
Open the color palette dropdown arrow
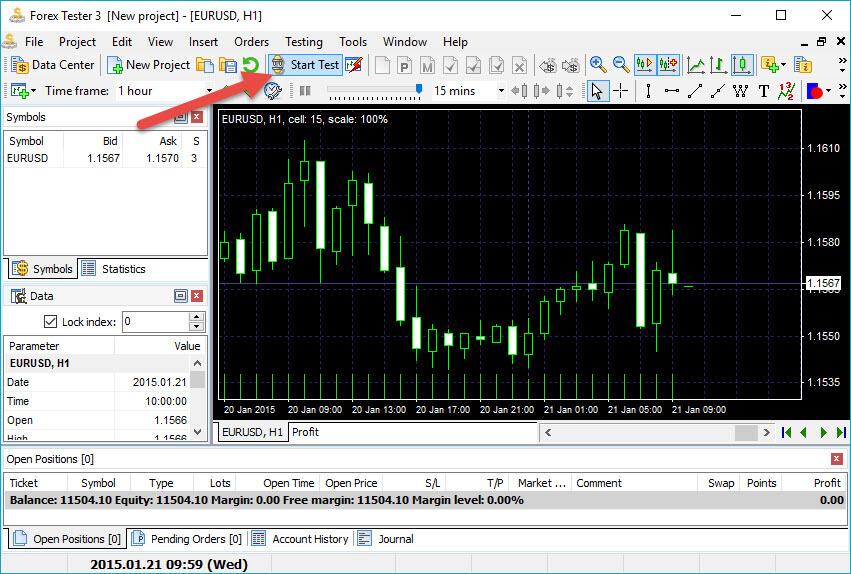829,91
